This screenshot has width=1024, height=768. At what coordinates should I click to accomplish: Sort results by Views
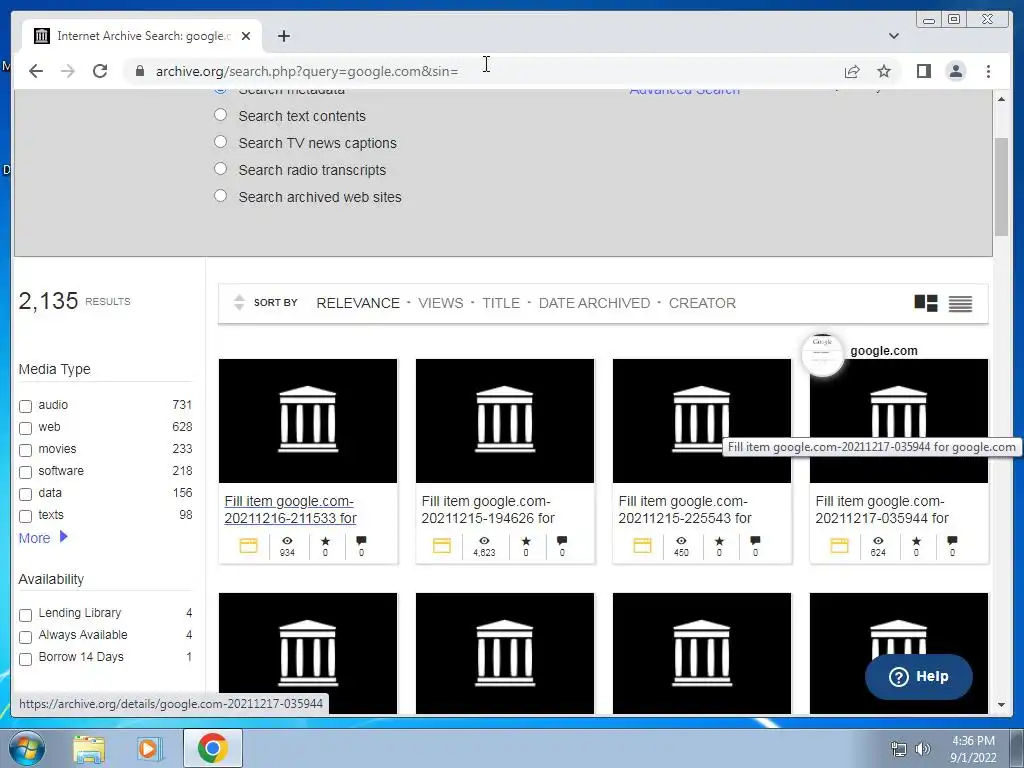tap(441, 303)
